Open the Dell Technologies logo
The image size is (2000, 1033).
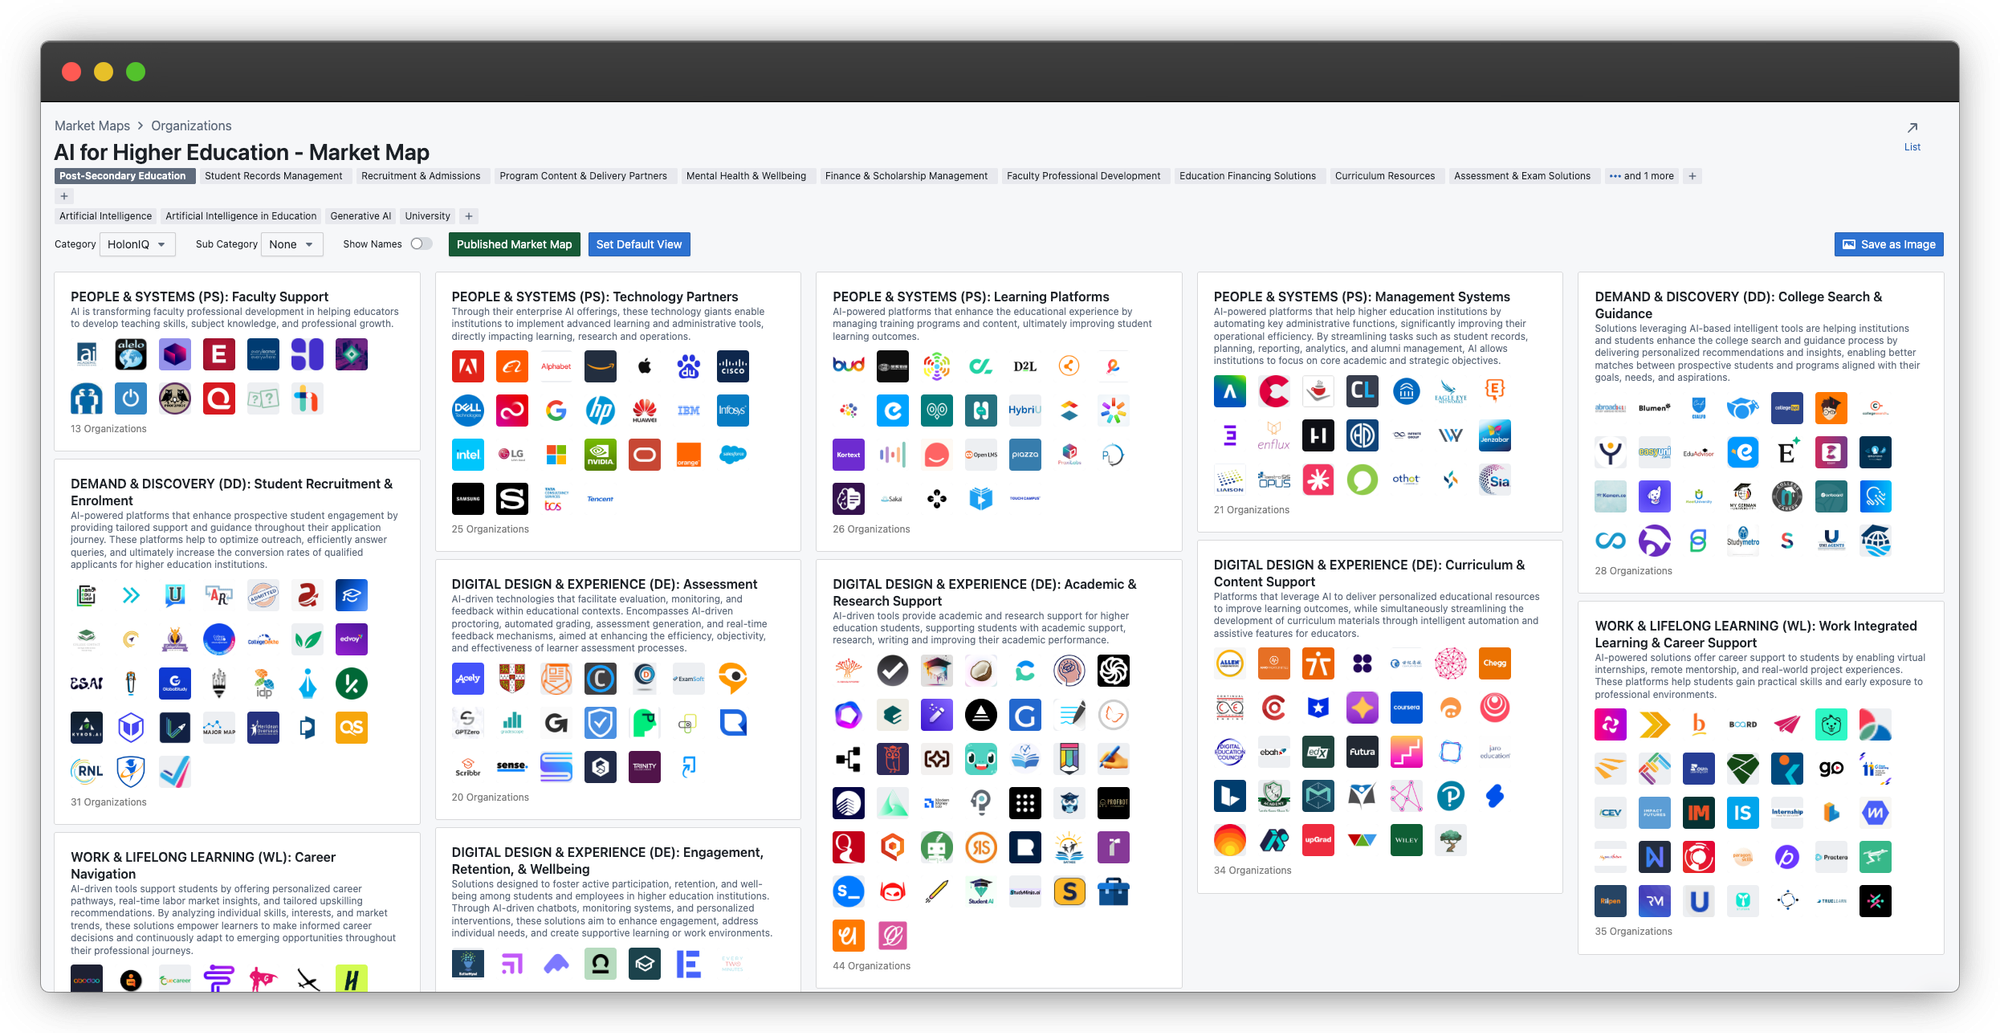click(x=468, y=410)
